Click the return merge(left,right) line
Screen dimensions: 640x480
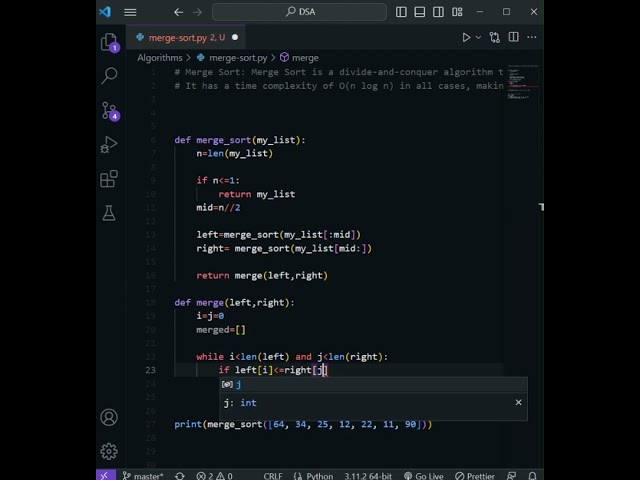(262, 276)
